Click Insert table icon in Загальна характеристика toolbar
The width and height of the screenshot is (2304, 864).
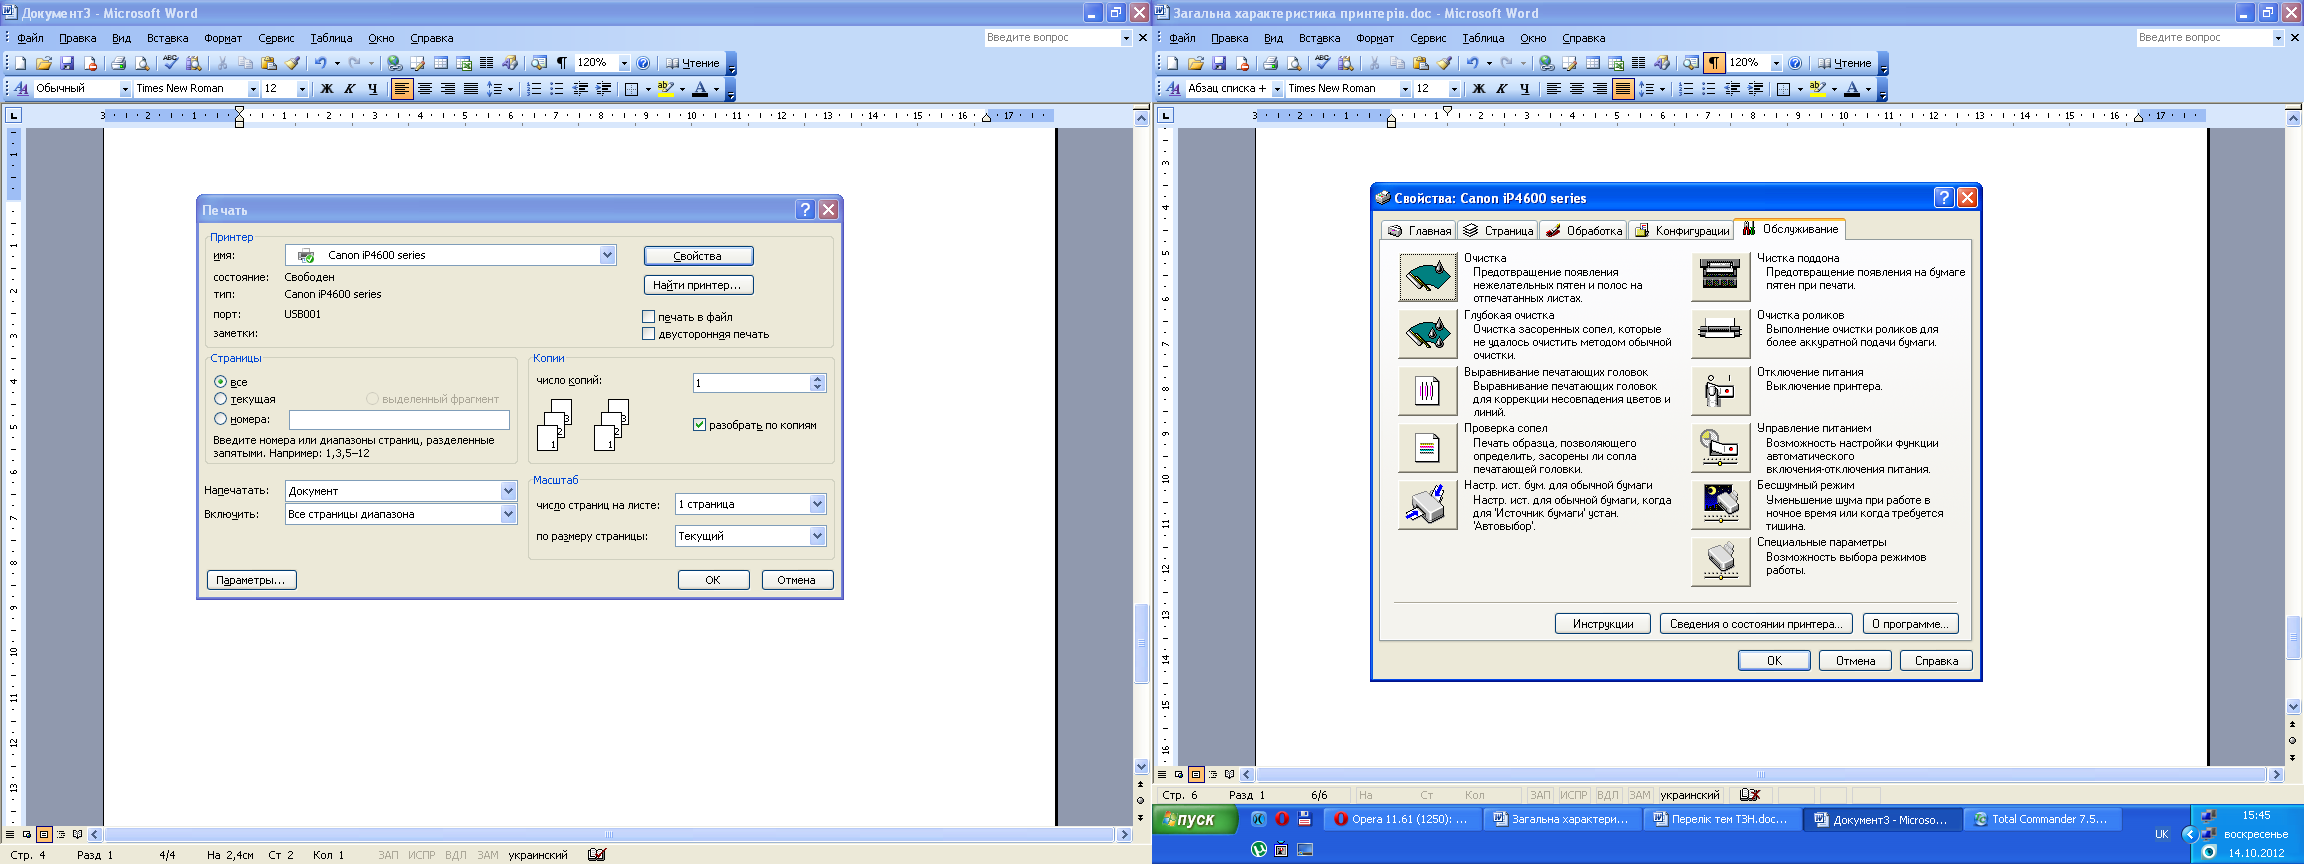click(1593, 63)
